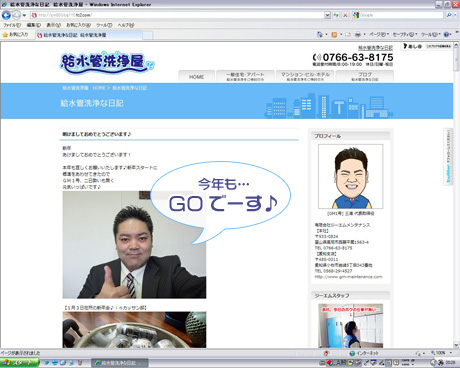Click the orange RSS feeds icon
The image size is (460, 368).
[334, 34]
